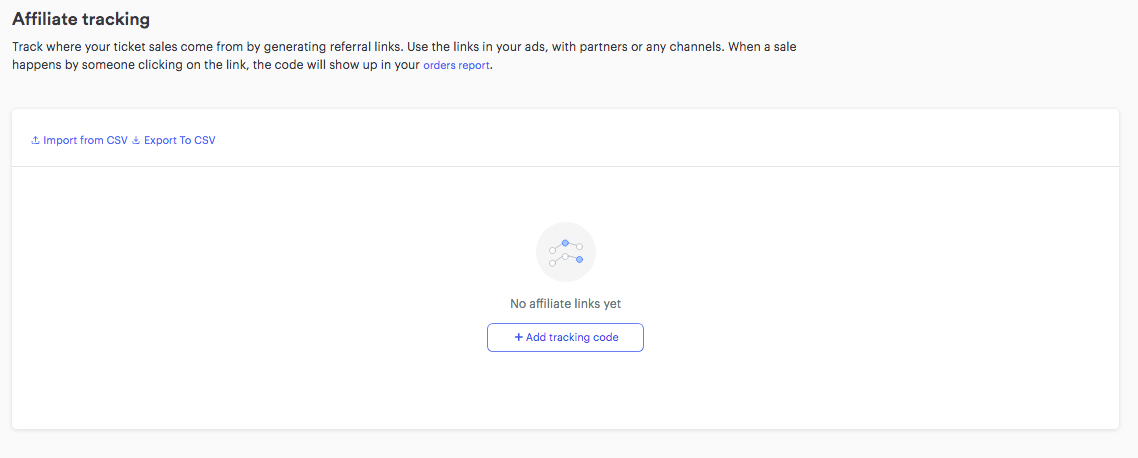Add a new tracking code
This screenshot has height=458, width=1138.
[x=565, y=338]
